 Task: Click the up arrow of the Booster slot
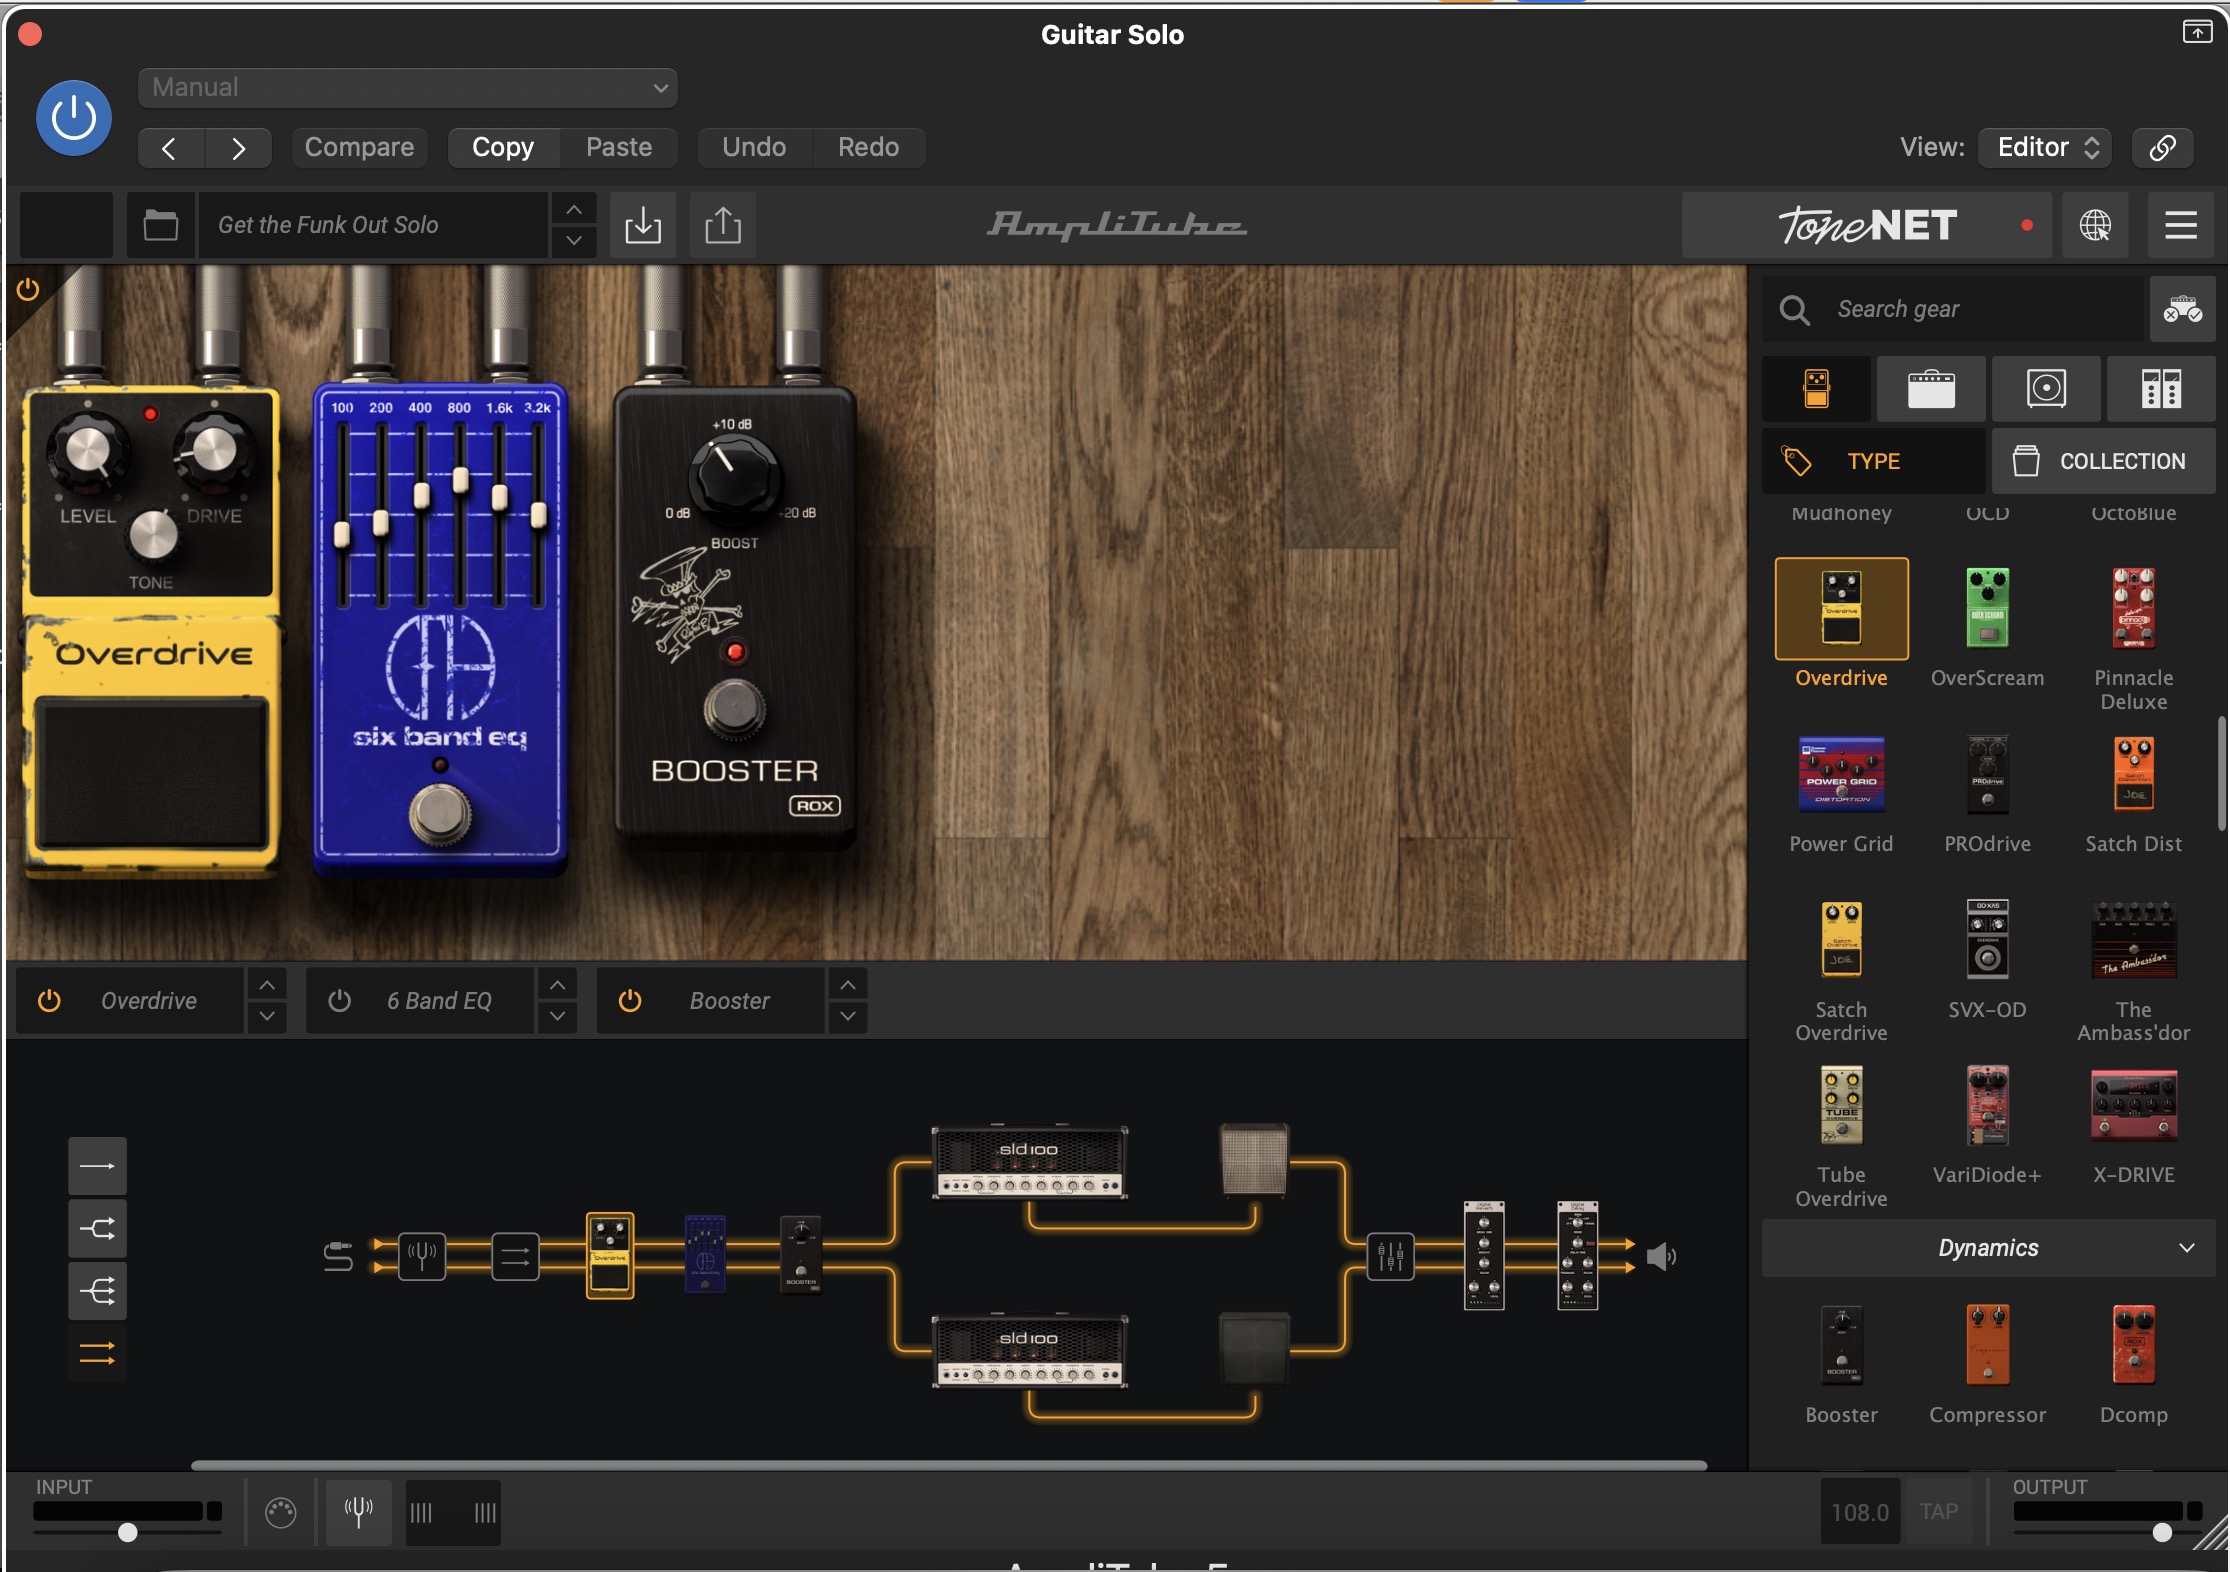pyautogui.click(x=847, y=985)
